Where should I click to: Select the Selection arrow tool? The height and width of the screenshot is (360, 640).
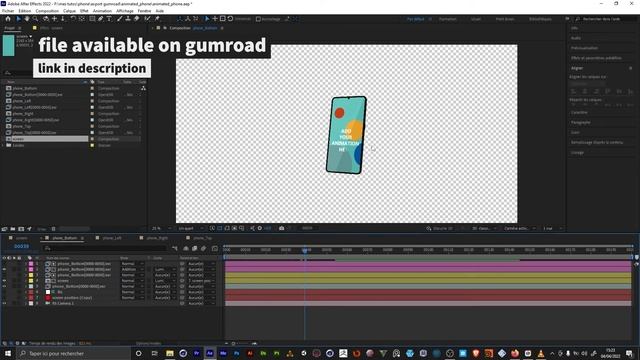click(x=18, y=19)
